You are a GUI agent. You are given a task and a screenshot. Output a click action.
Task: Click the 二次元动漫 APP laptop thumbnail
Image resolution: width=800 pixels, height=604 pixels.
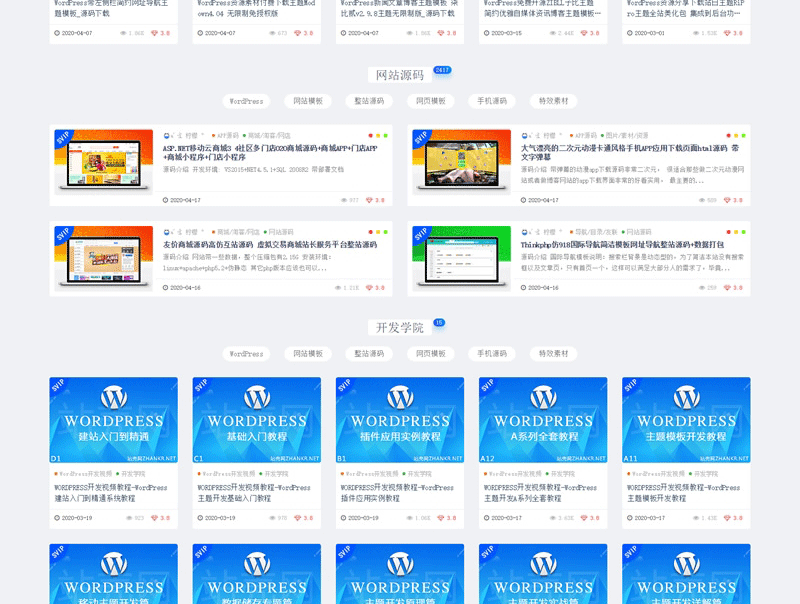[462, 162]
